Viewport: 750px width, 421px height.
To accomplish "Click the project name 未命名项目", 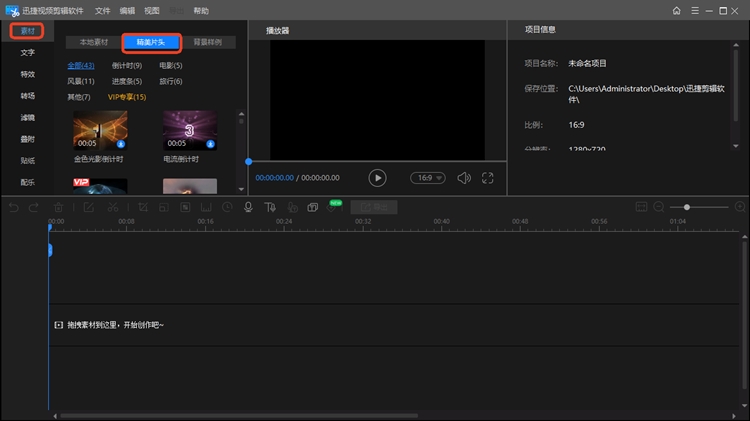I will tap(587, 64).
